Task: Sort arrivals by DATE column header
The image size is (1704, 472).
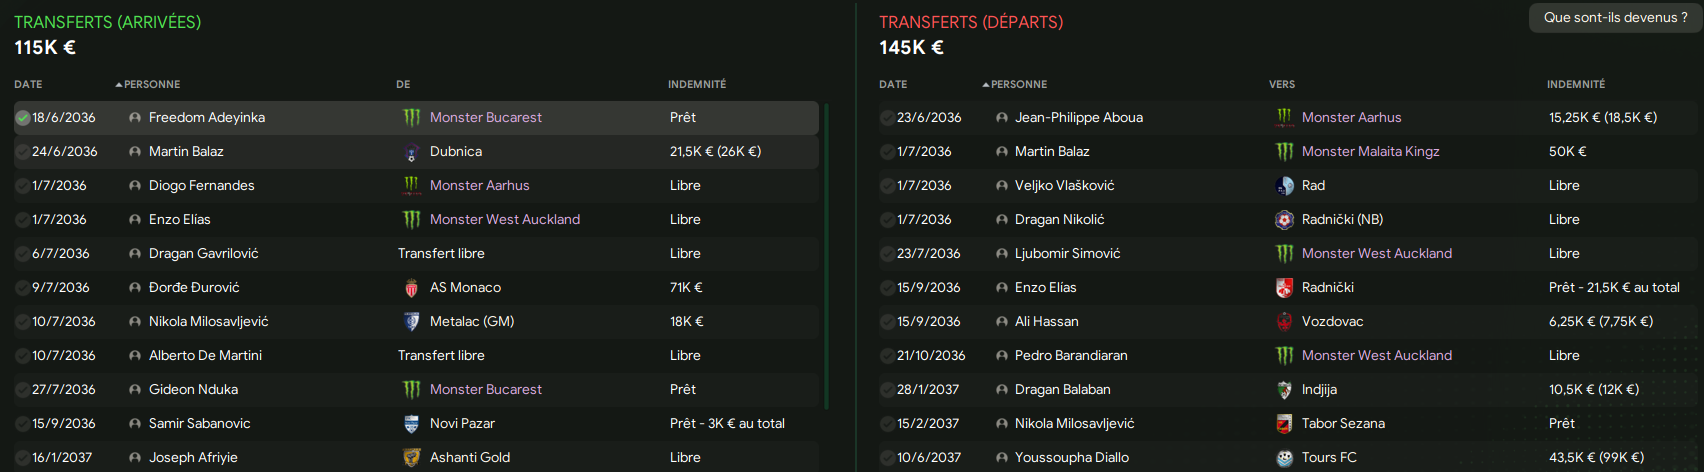Action: point(28,85)
